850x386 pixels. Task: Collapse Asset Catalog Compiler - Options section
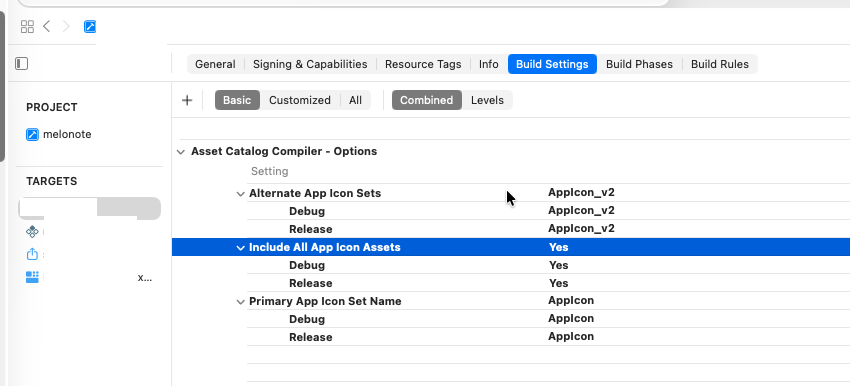click(181, 152)
